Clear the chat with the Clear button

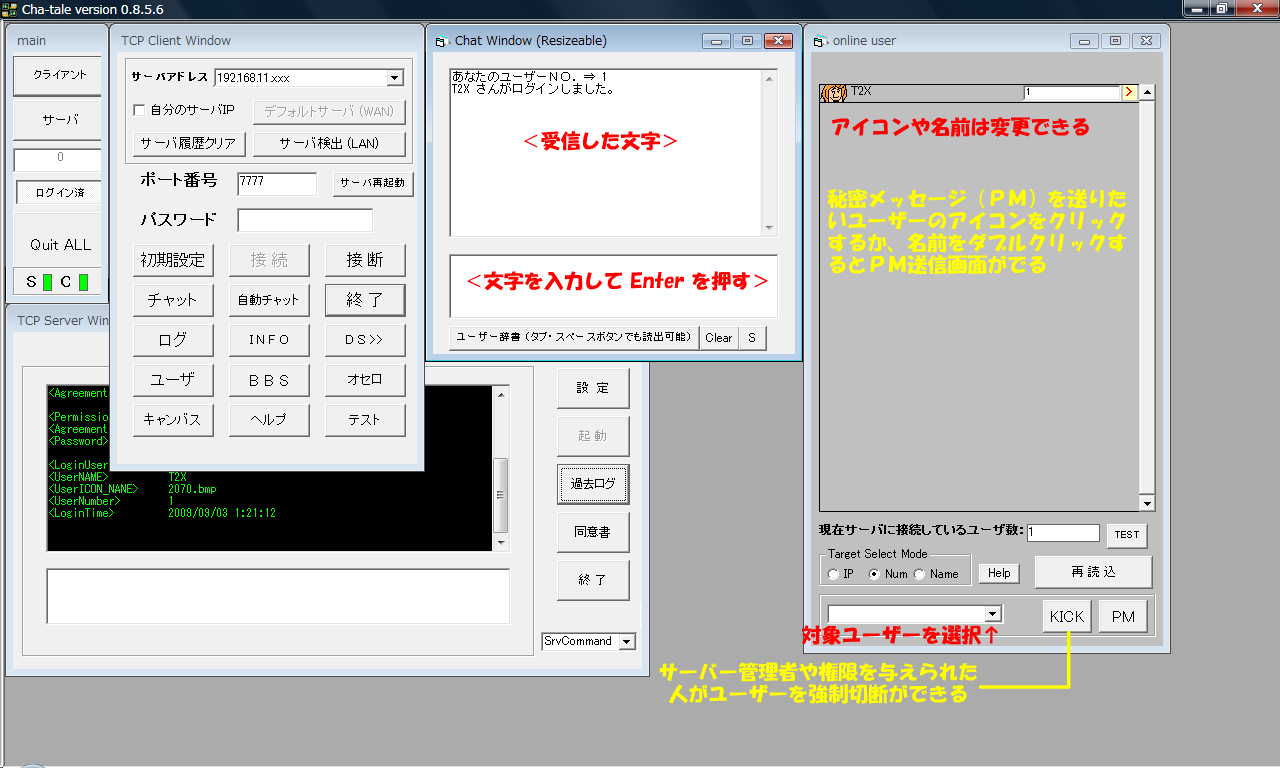tap(718, 338)
